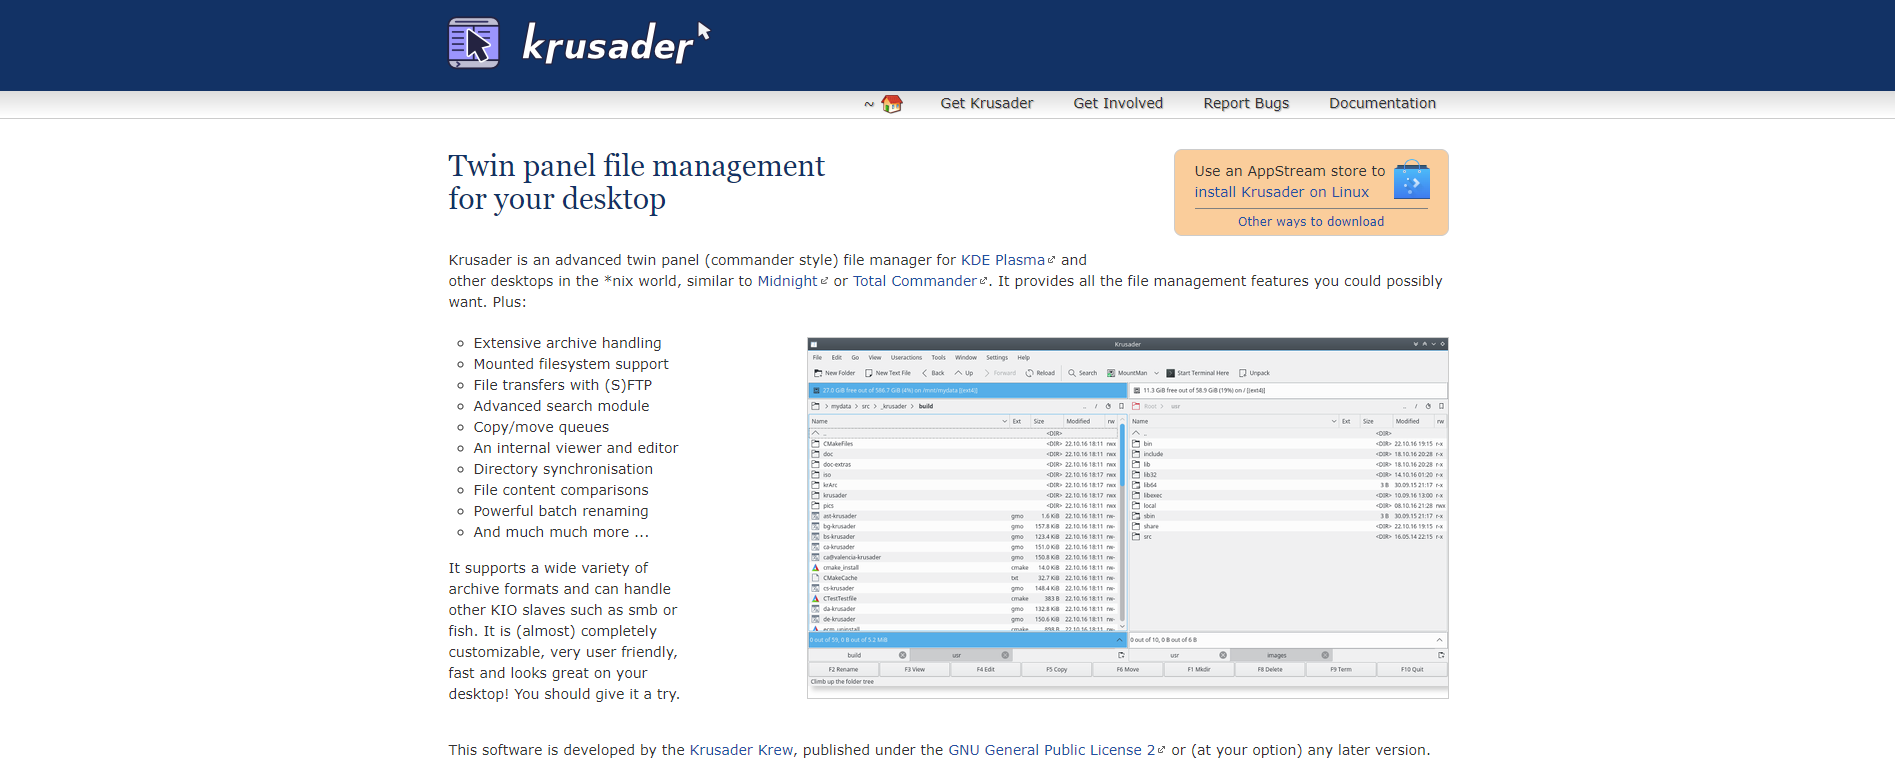
Task: Open the Krusader application screenshot thumbnail
Action: point(1128,518)
